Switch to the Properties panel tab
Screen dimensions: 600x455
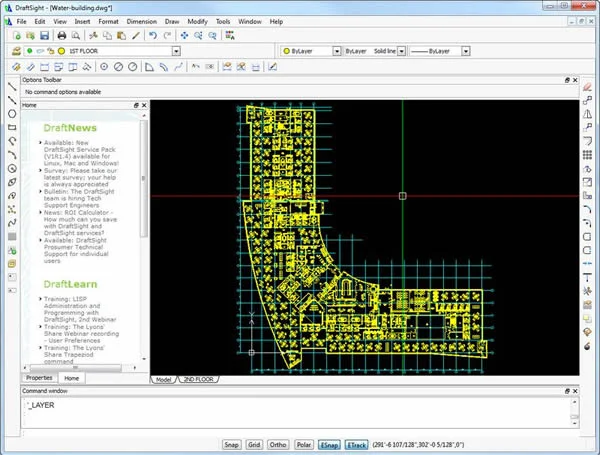[39, 378]
